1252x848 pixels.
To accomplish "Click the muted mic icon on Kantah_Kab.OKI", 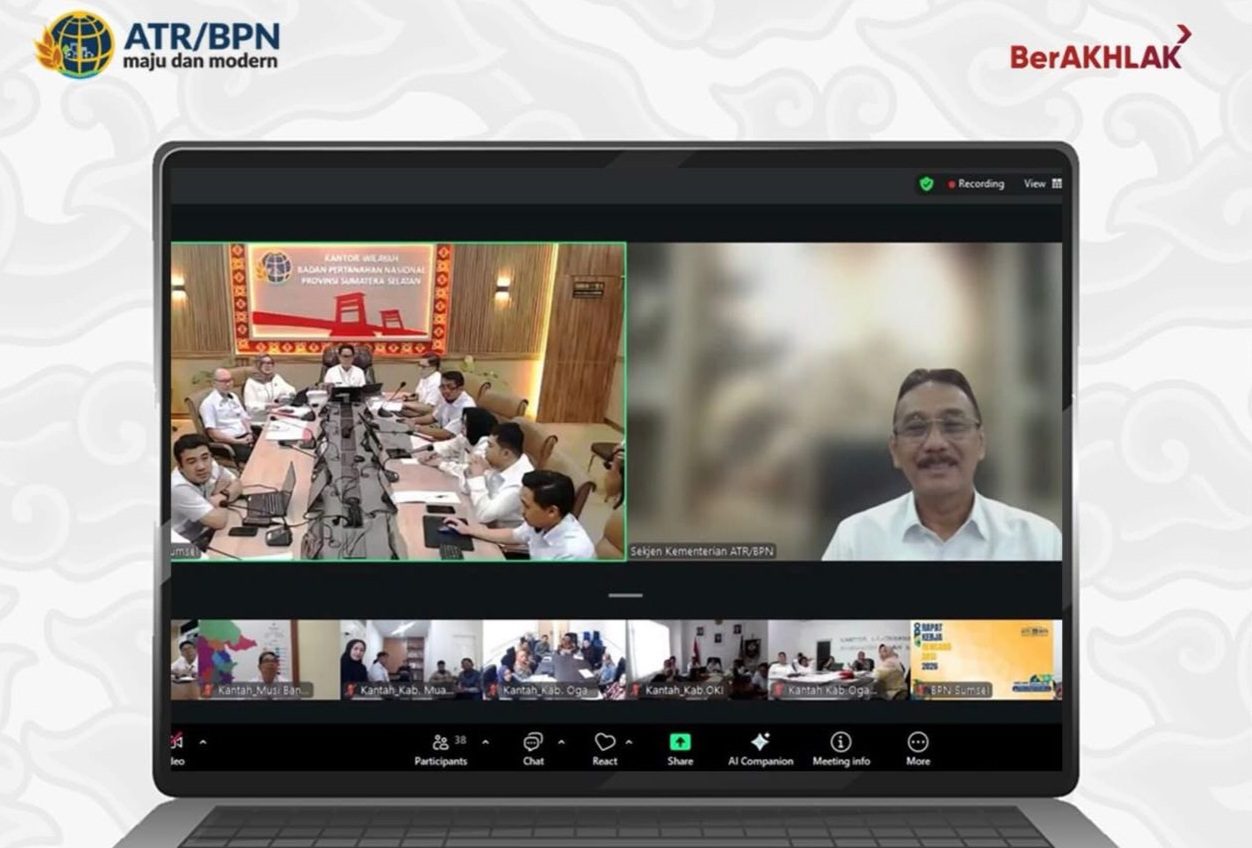I will click(x=635, y=690).
